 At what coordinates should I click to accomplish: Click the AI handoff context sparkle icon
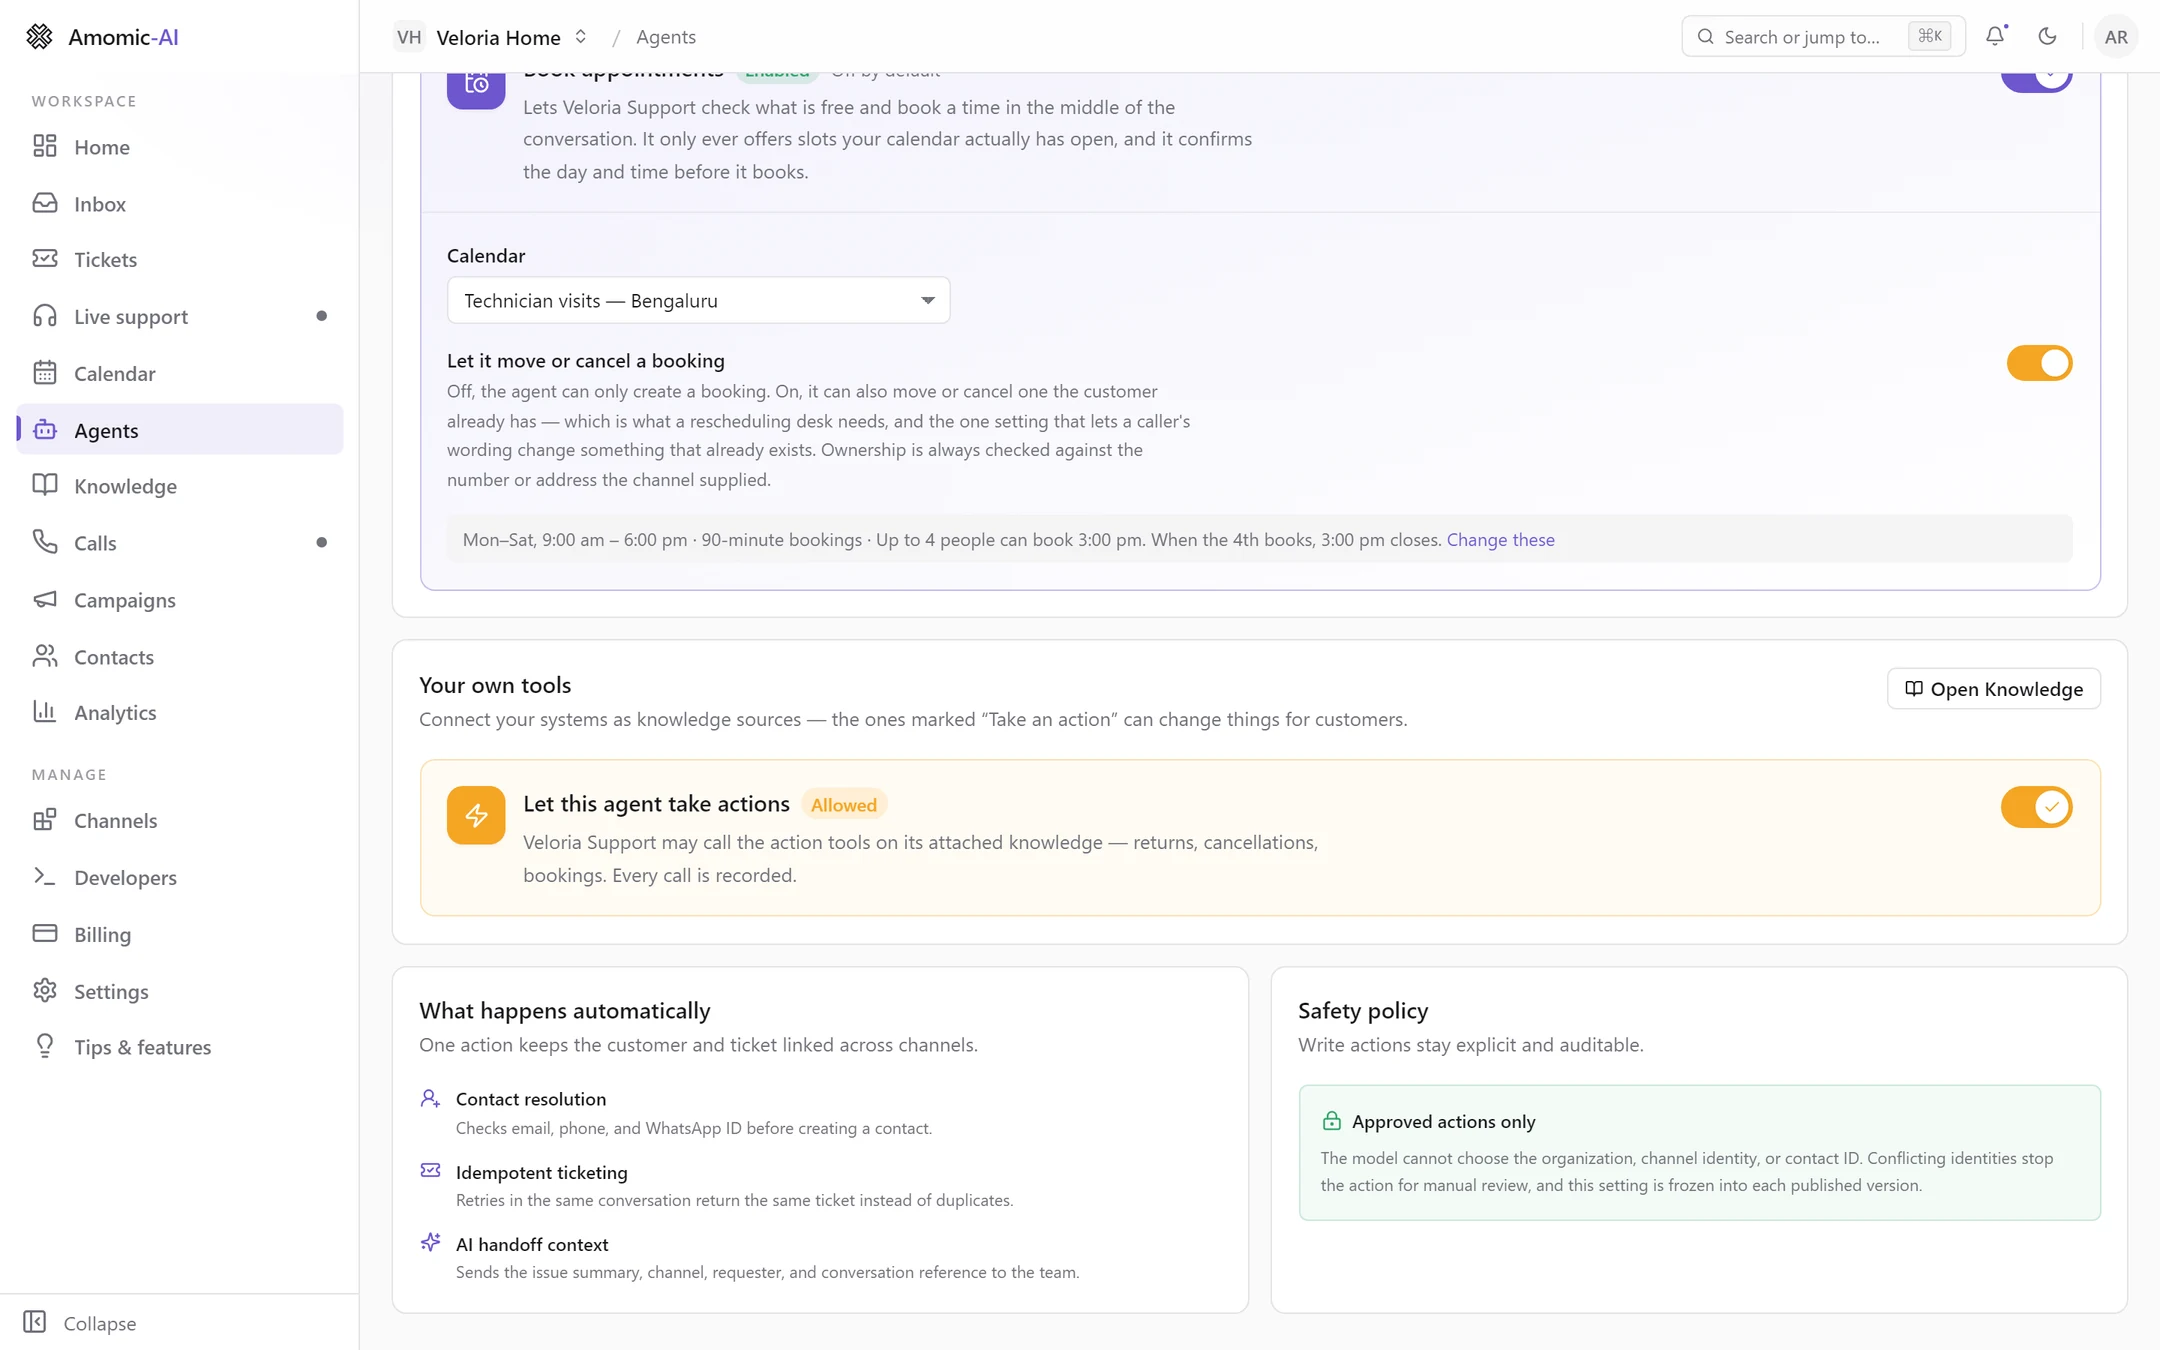430,1242
